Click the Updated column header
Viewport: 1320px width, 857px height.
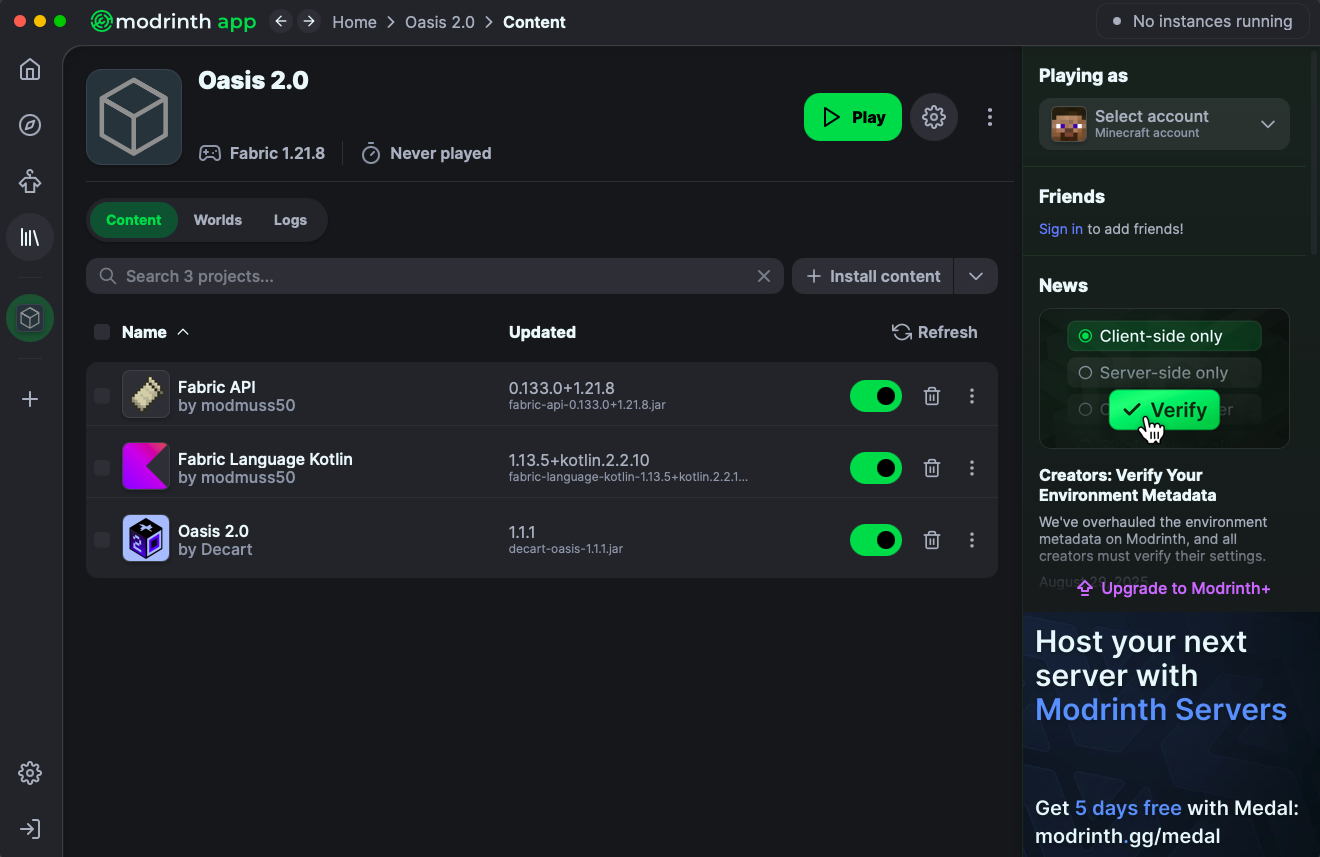(x=542, y=332)
